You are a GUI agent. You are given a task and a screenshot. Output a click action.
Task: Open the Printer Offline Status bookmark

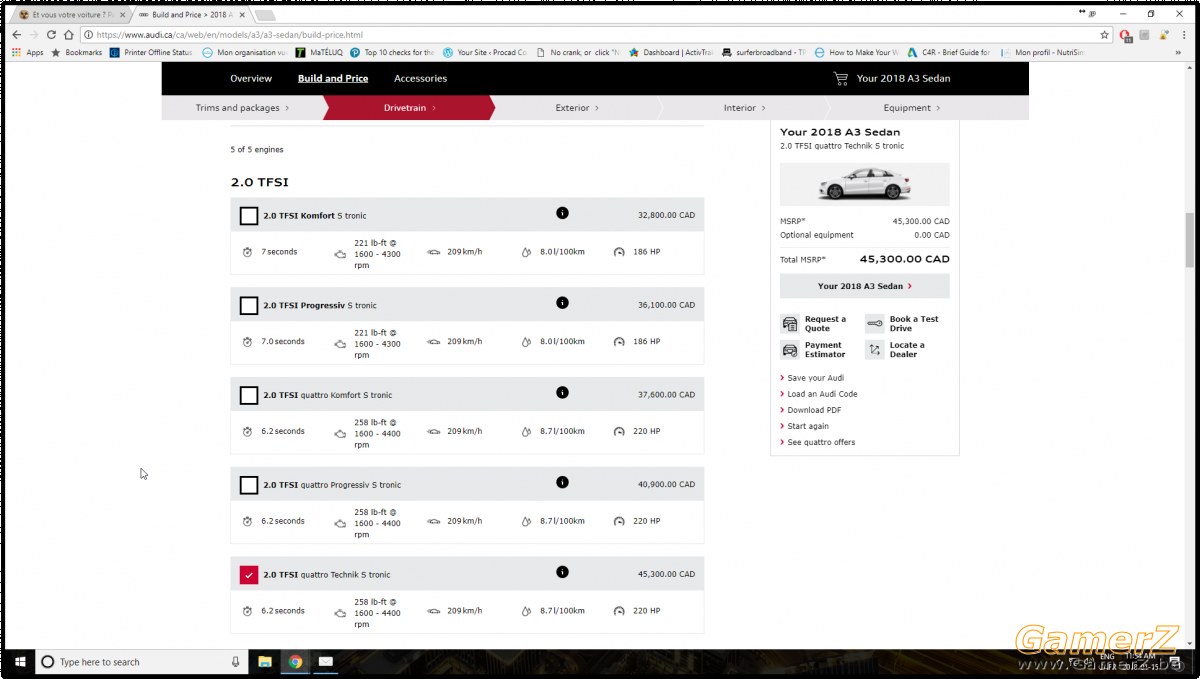click(151, 53)
